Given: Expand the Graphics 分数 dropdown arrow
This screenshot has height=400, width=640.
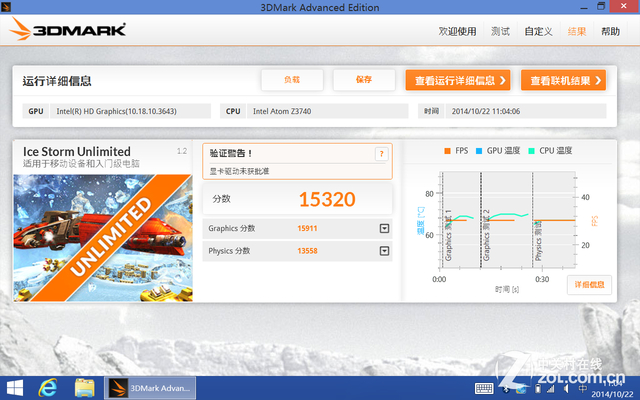Looking at the screenshot, I should coord(384,229).
